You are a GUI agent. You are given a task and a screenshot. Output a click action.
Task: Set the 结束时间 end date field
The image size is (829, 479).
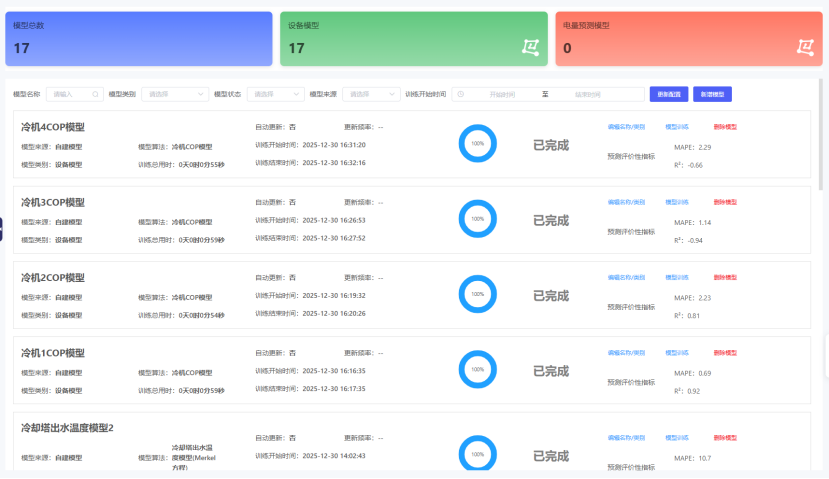tap(587, 95)
